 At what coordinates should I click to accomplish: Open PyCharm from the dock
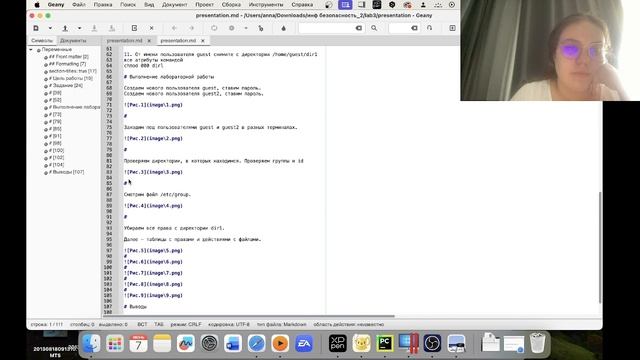(385, 343)
